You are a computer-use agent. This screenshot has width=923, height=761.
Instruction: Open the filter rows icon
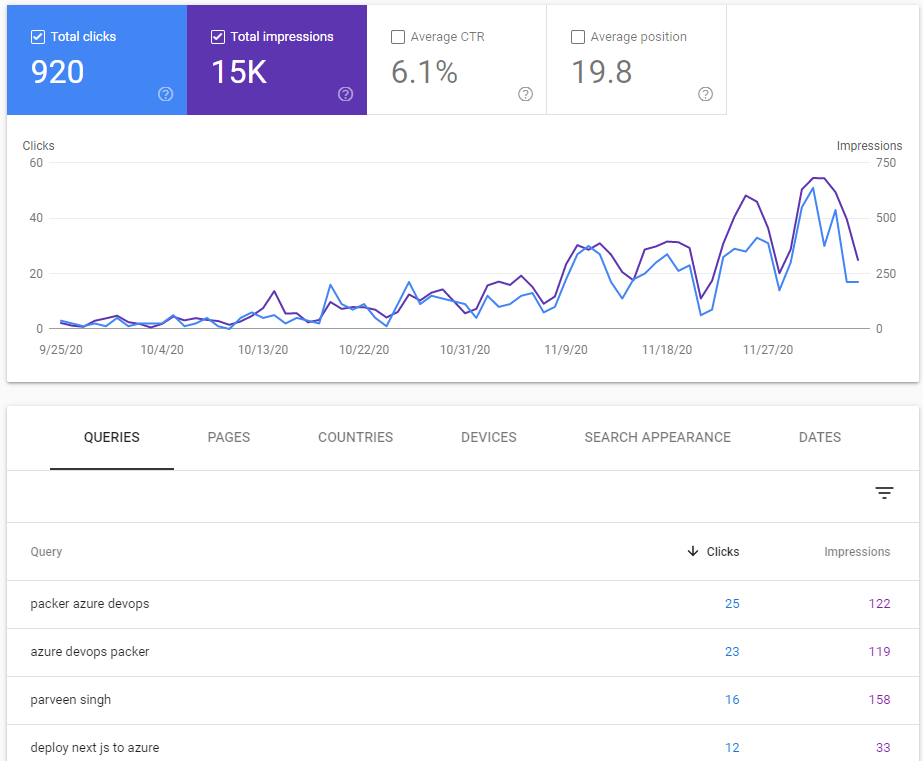point(884,493)
